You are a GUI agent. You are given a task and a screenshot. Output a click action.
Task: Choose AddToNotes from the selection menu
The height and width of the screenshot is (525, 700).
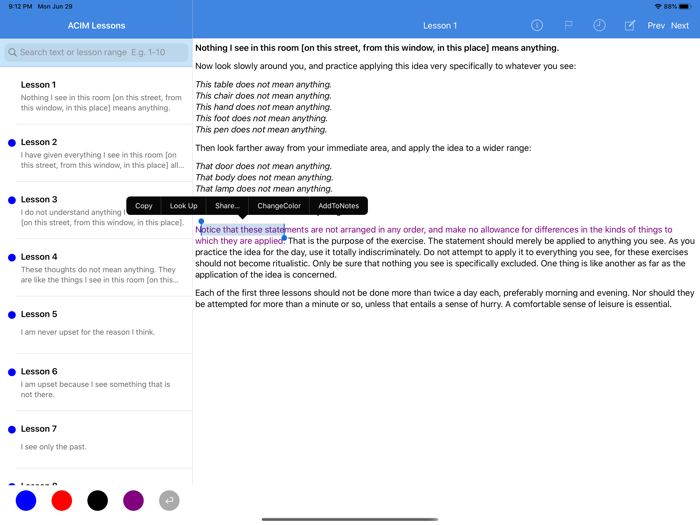pos(338,206)
